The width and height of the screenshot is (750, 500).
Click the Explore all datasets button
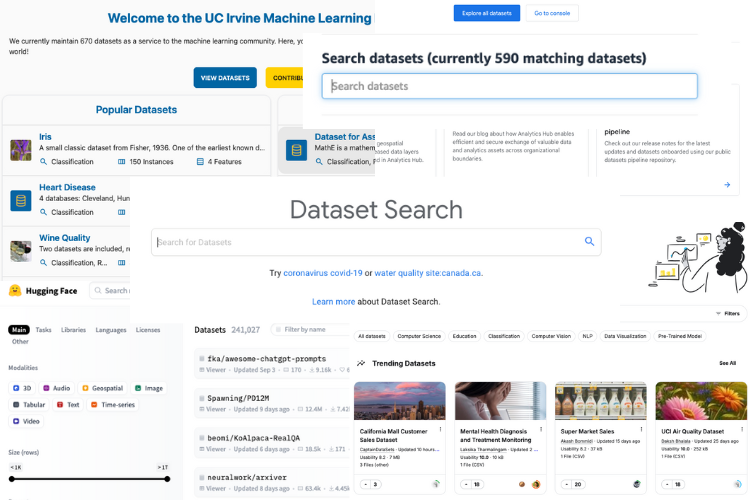click(x=486, y=13)
